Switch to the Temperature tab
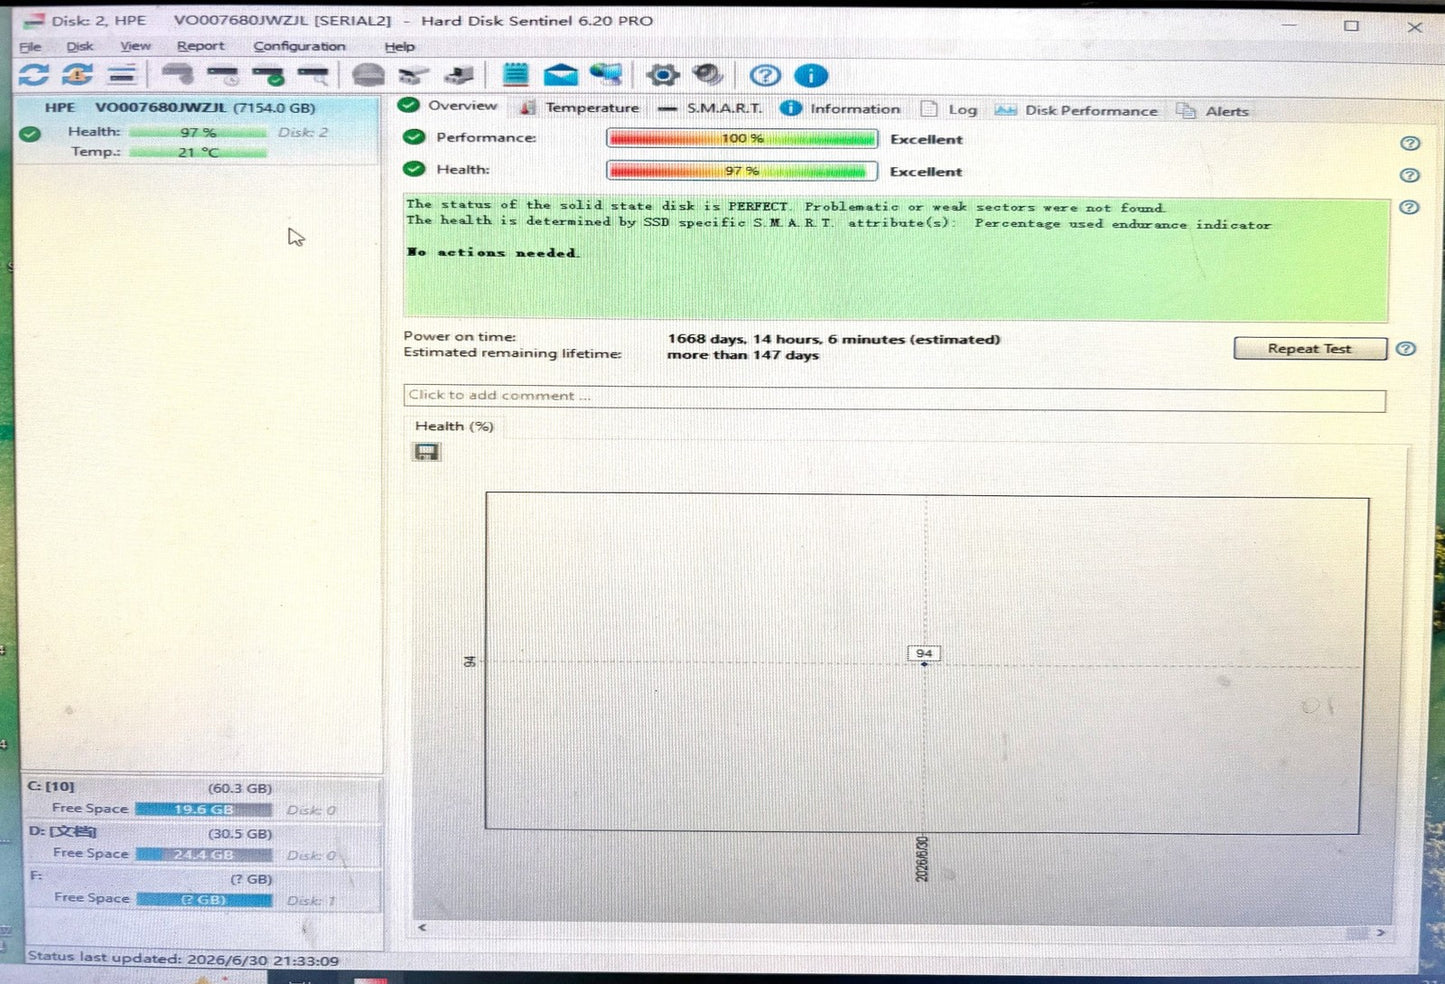Screen dimensions: 1445x984 579,108
